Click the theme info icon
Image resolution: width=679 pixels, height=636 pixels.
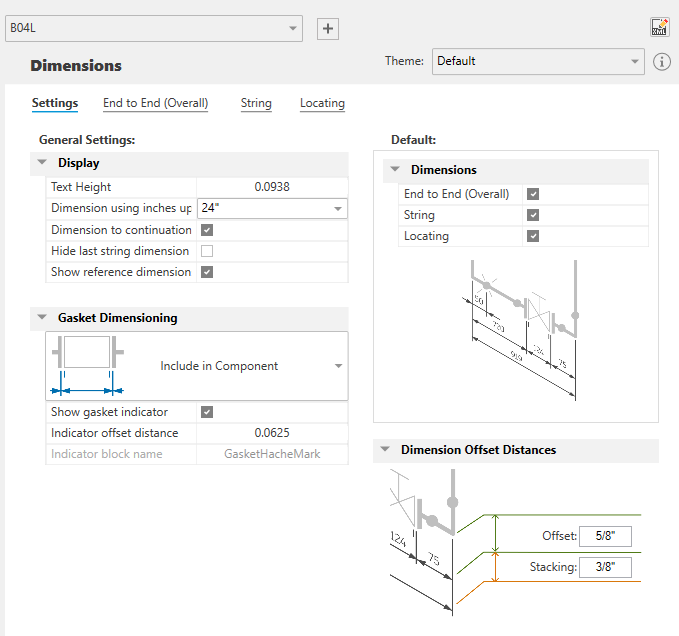(x=662, y=62)
